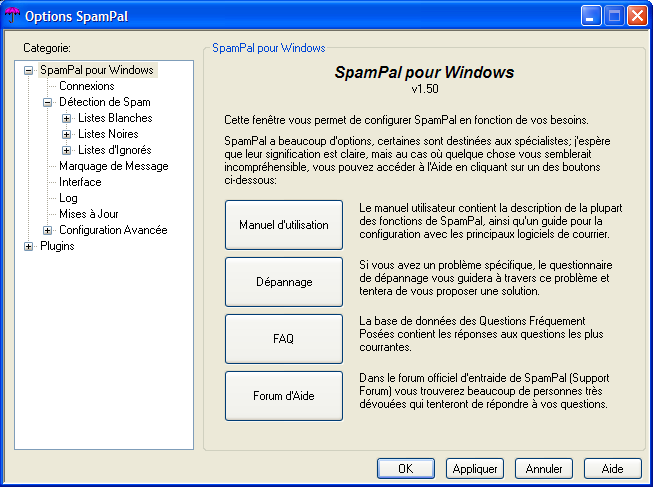Select Configuration Avancée category
Viewport: 653px width, 487px height.
click(113, 230)
